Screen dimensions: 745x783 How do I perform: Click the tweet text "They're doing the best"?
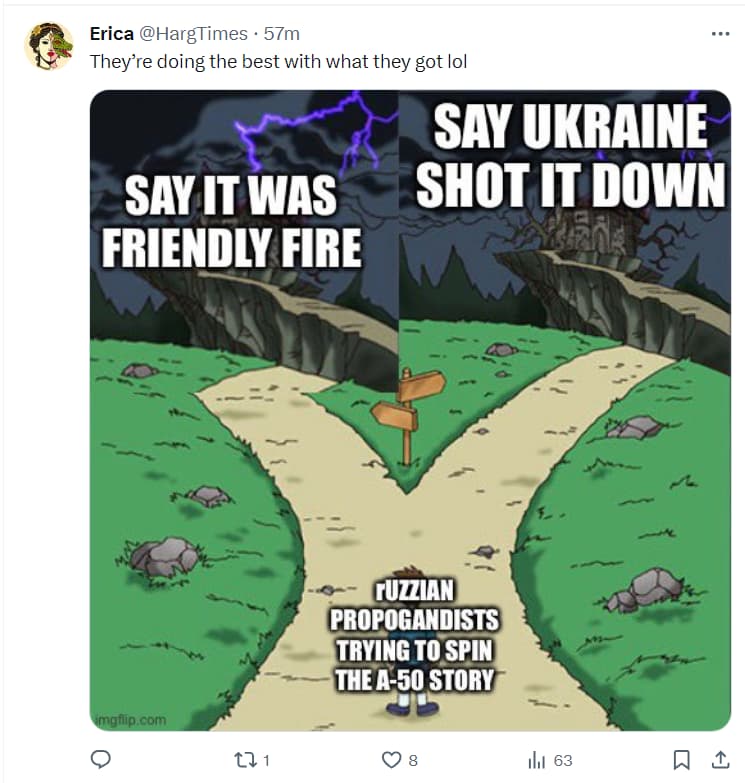[184, 62]
